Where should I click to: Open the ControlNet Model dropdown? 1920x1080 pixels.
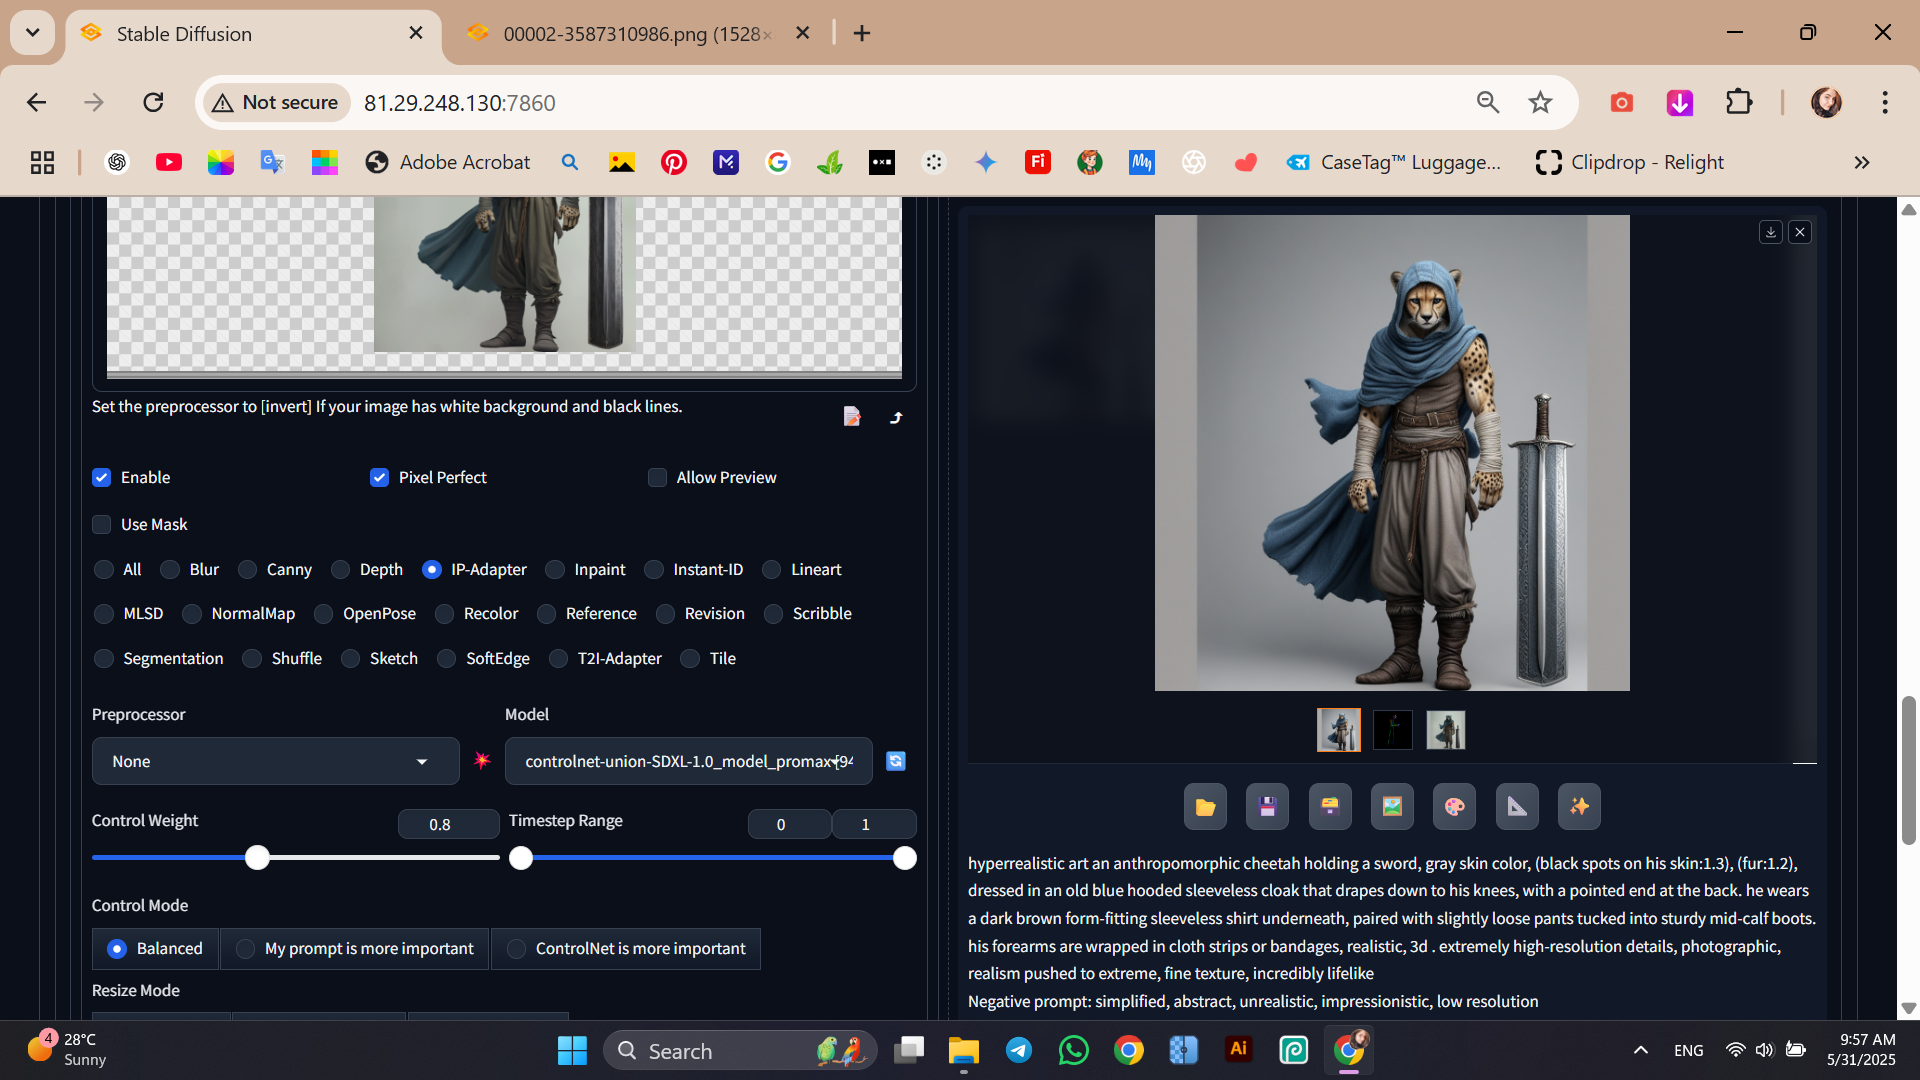pyautogui.click(x=688, y=762)
